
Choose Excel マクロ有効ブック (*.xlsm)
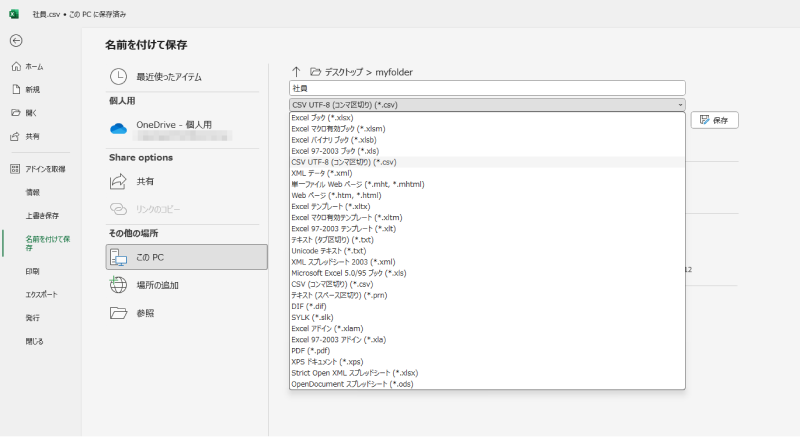(487, 129)
